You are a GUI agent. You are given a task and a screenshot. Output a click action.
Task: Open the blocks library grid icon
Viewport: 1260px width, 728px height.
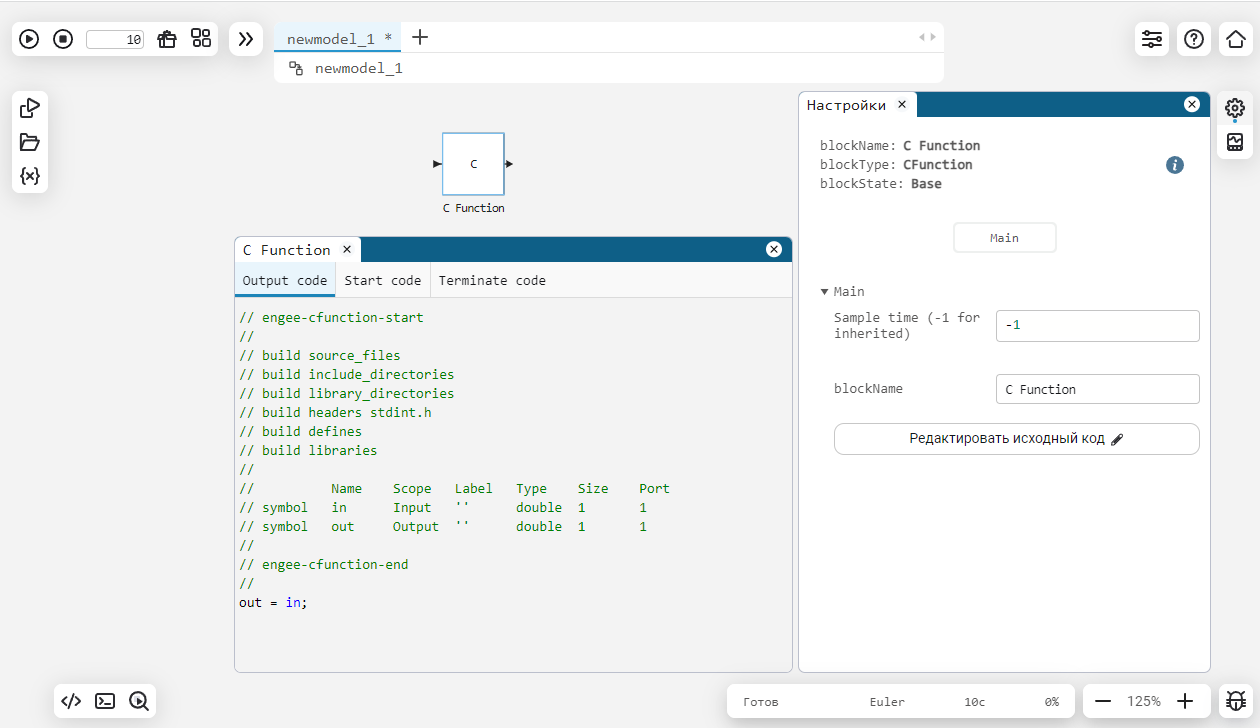click(x=201, y=39)
